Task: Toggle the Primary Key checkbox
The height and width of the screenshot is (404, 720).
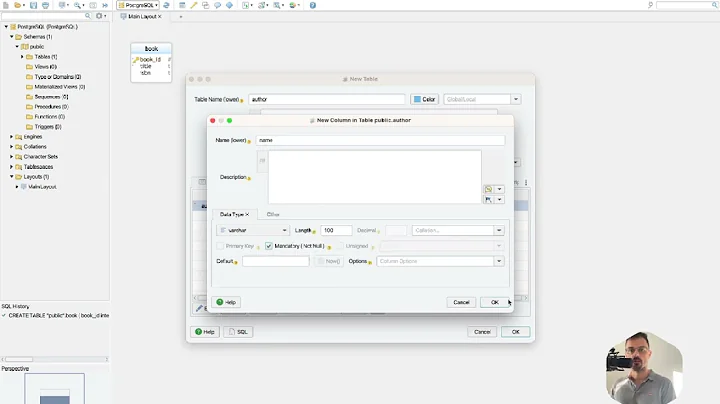Action: 220,246
